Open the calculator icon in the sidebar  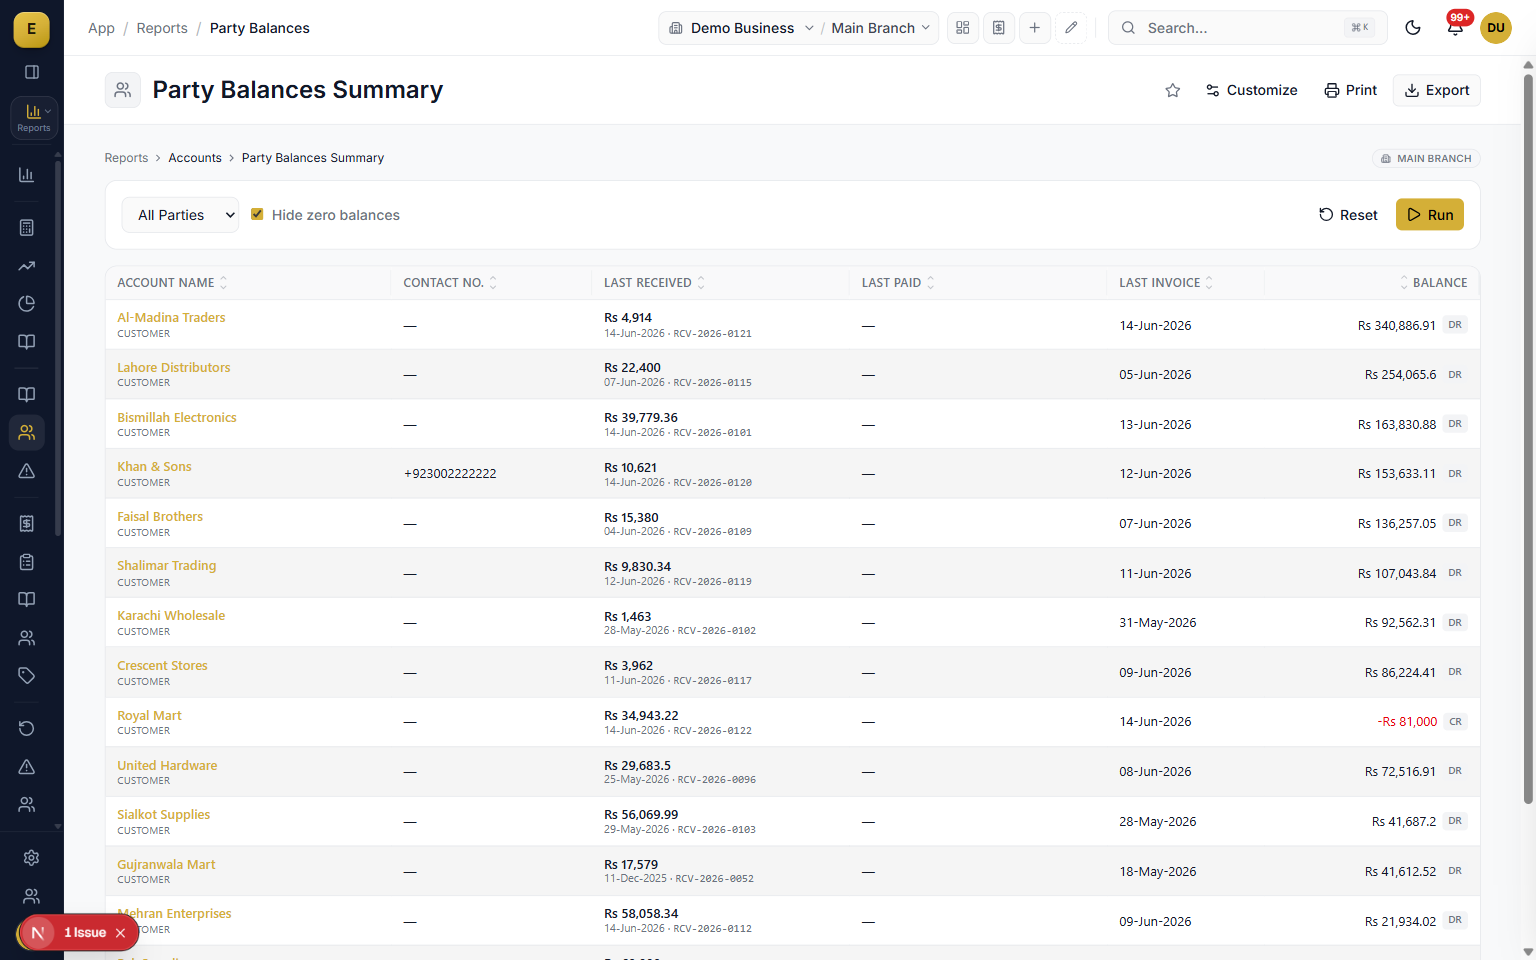pos(27,228)
